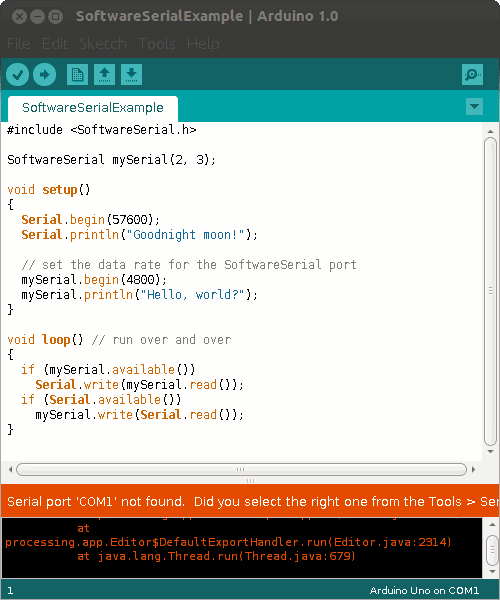
Task: Open the Edit menu
Action: (55, 44)
